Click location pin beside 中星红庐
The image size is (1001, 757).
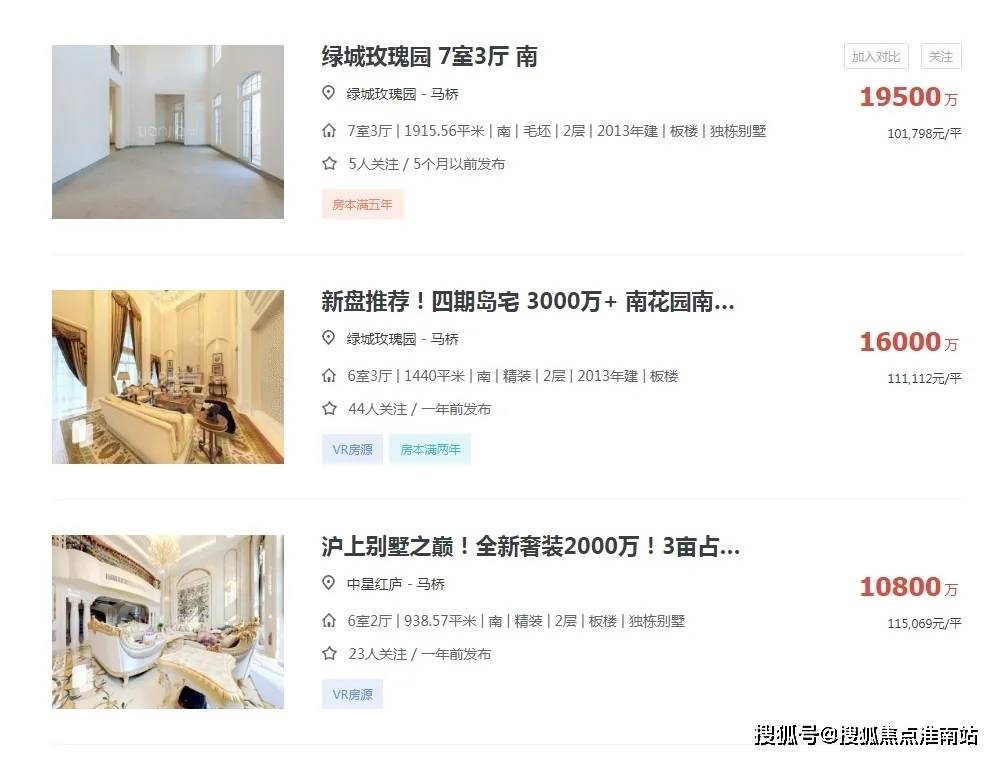(x=328, y=583)
